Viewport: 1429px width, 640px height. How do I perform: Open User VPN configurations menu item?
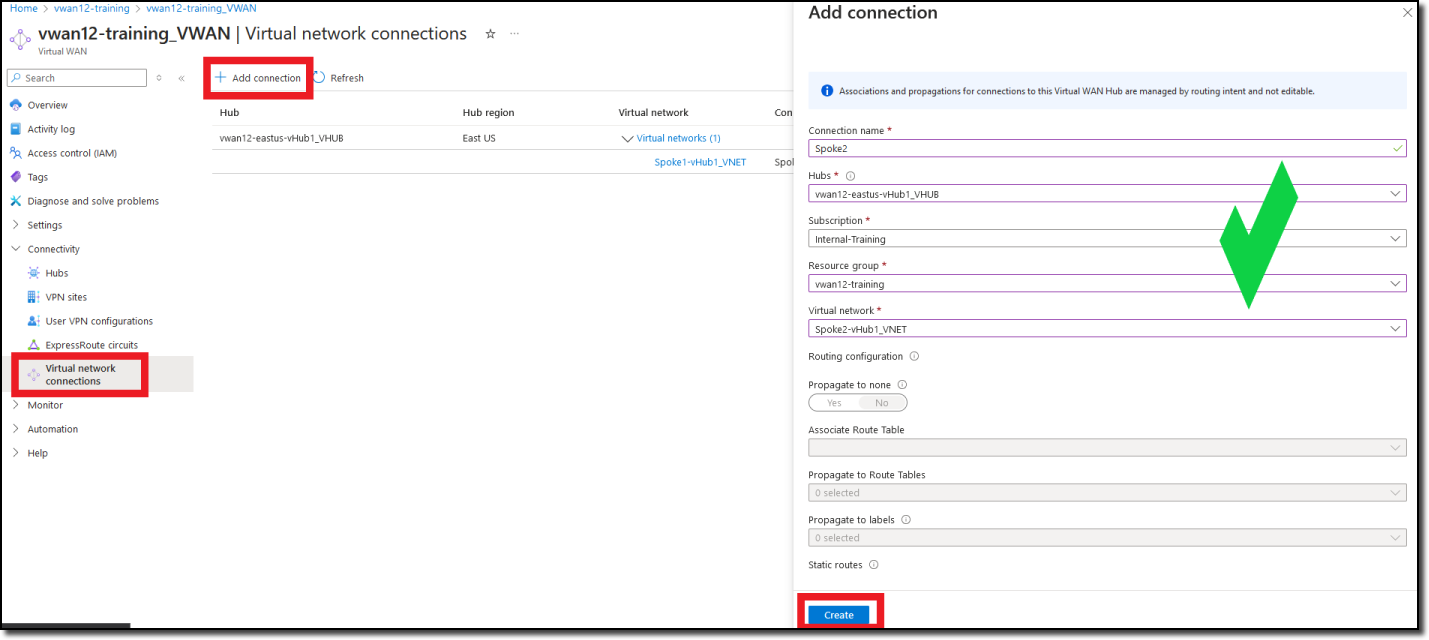pos(99,321)
